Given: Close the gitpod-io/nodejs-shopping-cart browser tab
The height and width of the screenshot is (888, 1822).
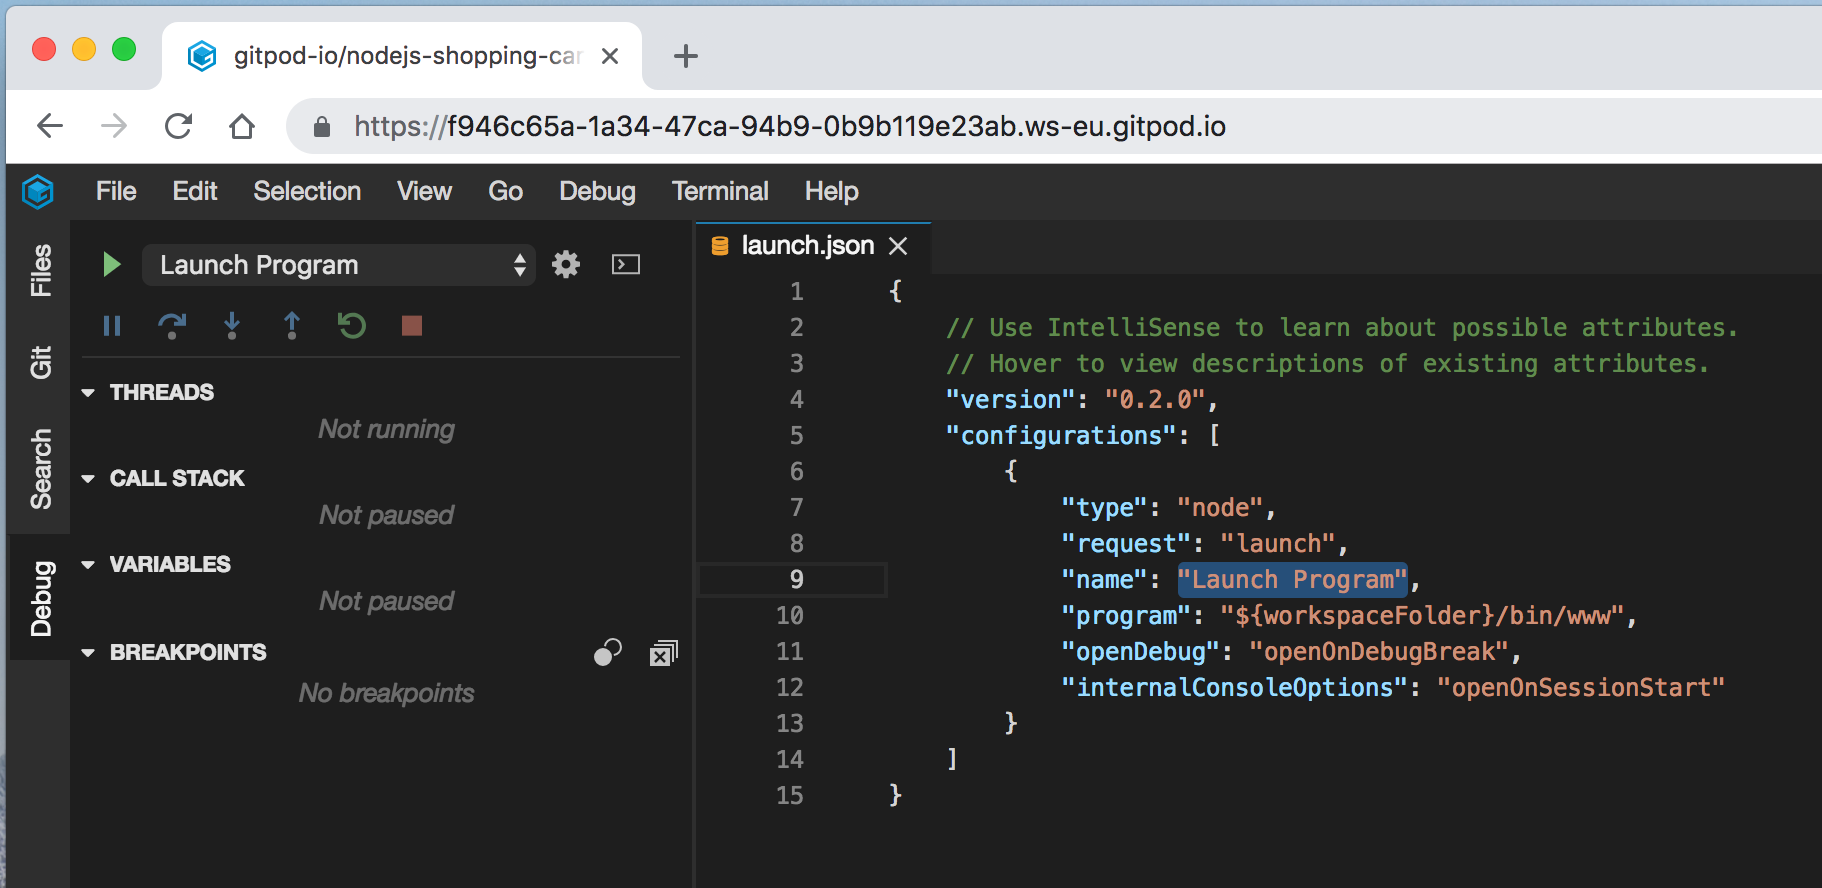Looking at the screenshot, I should tap(609, 56).
